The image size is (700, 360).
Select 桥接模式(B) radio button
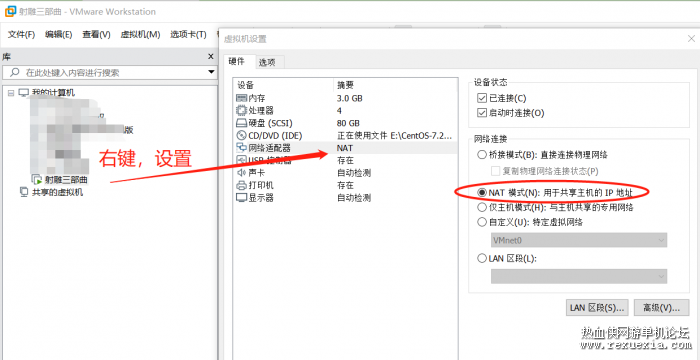(481, 155)
